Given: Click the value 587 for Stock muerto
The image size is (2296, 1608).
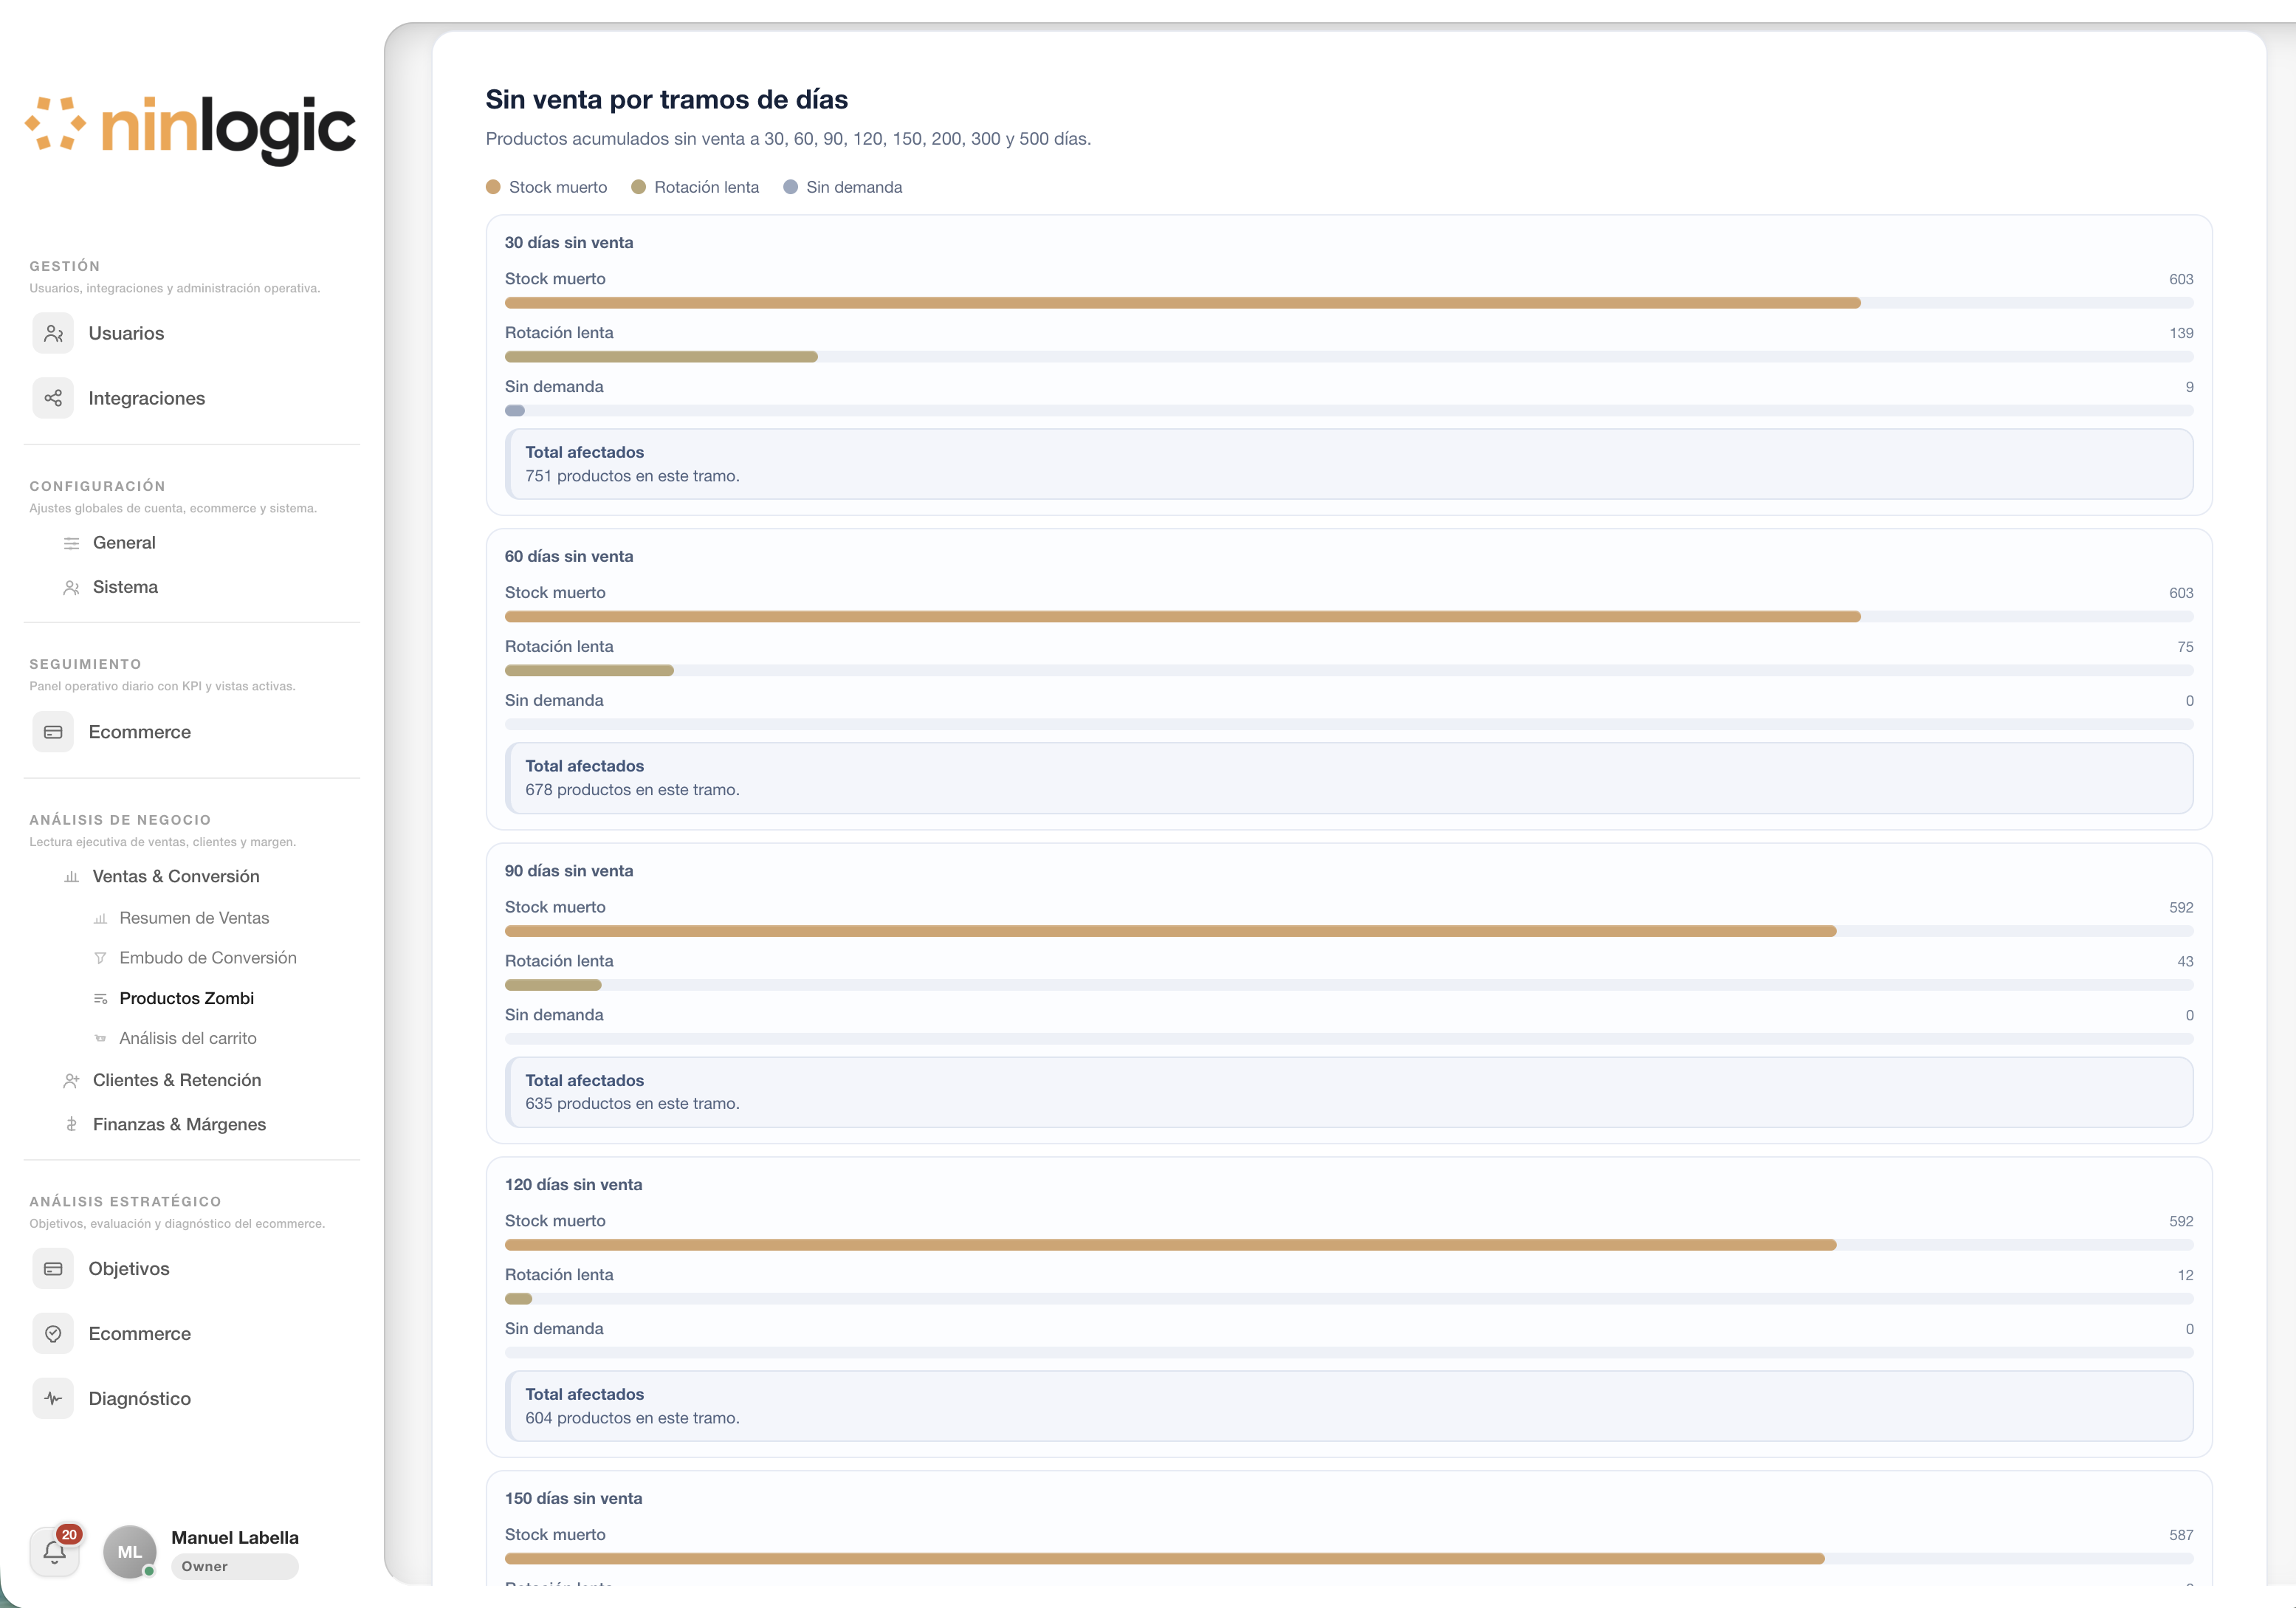Looking at the screenshot, I should tap(2182, 1535).
